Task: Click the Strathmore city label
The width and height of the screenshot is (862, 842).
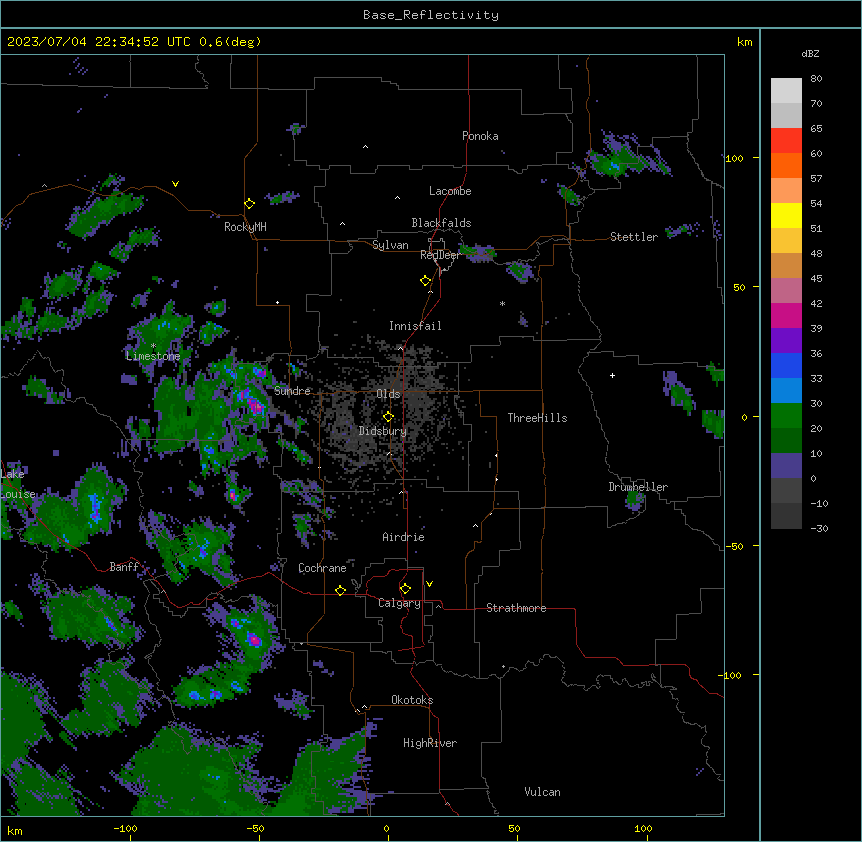Action: [516, 608]
